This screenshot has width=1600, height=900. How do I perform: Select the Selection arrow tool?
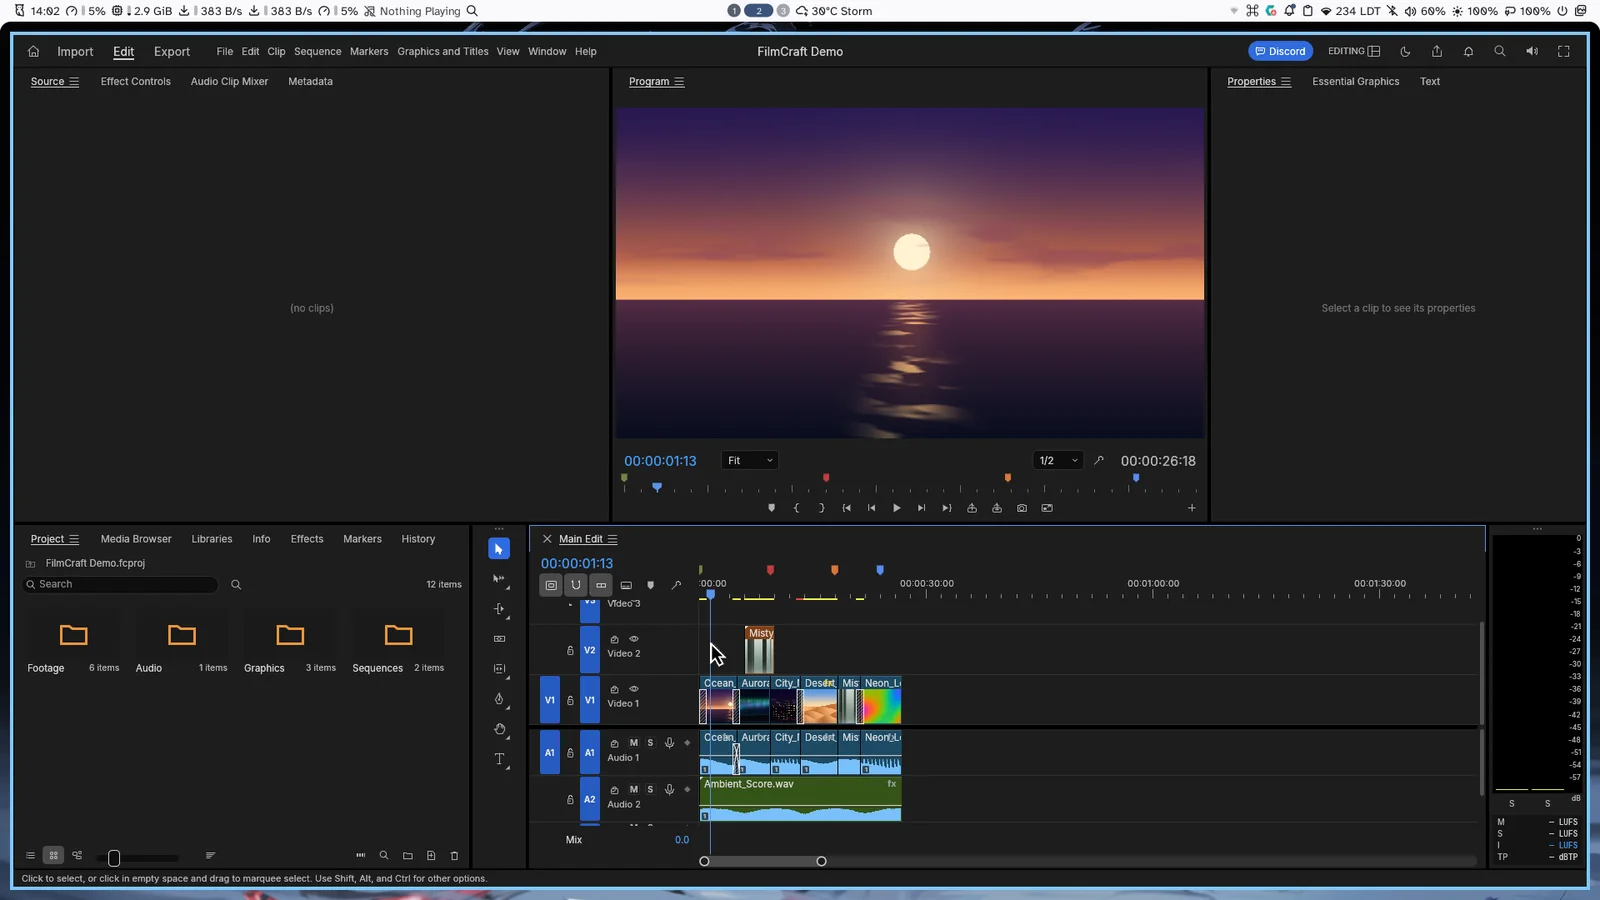pos(499,549)
